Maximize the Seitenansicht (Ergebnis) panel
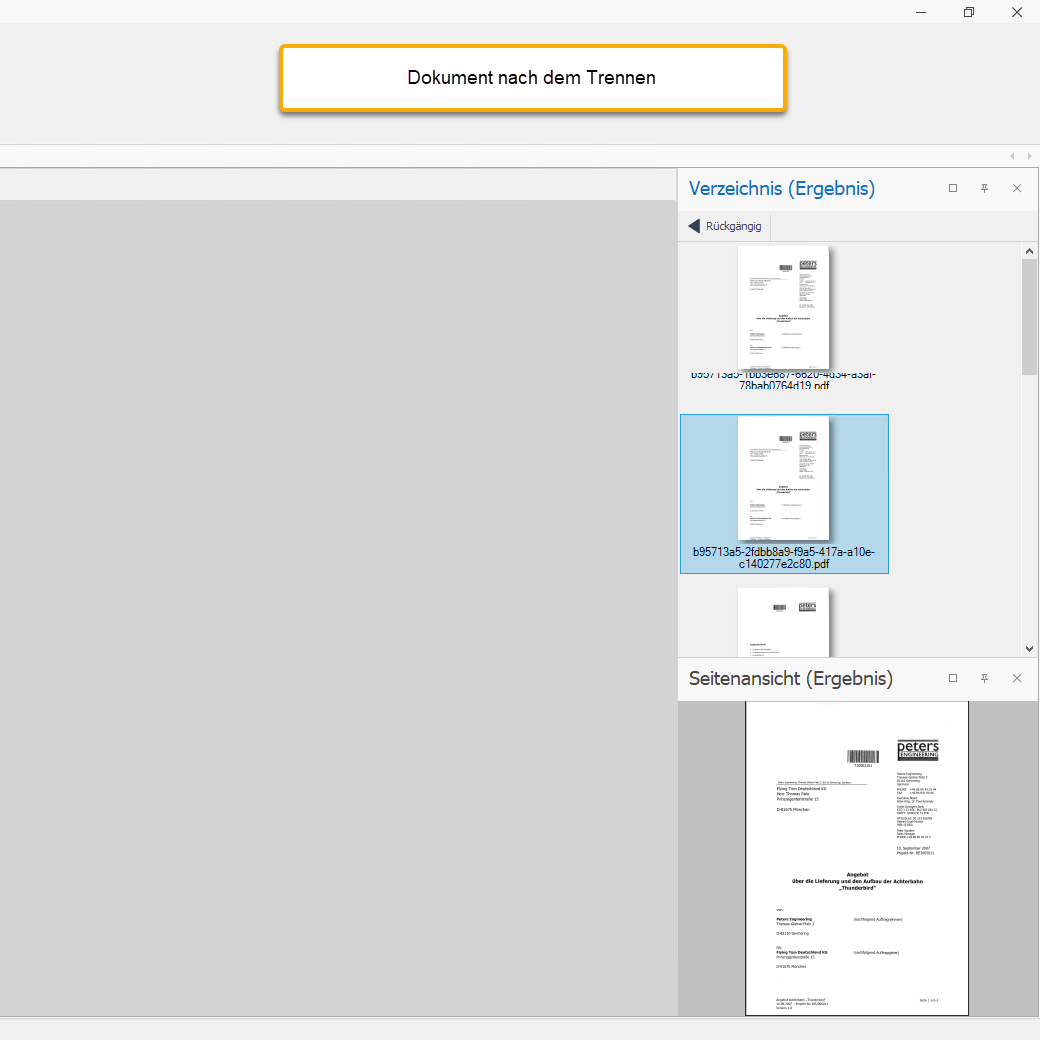Image resolution: width=1040 pixels, height=1040 pixels. click(953, 678)
